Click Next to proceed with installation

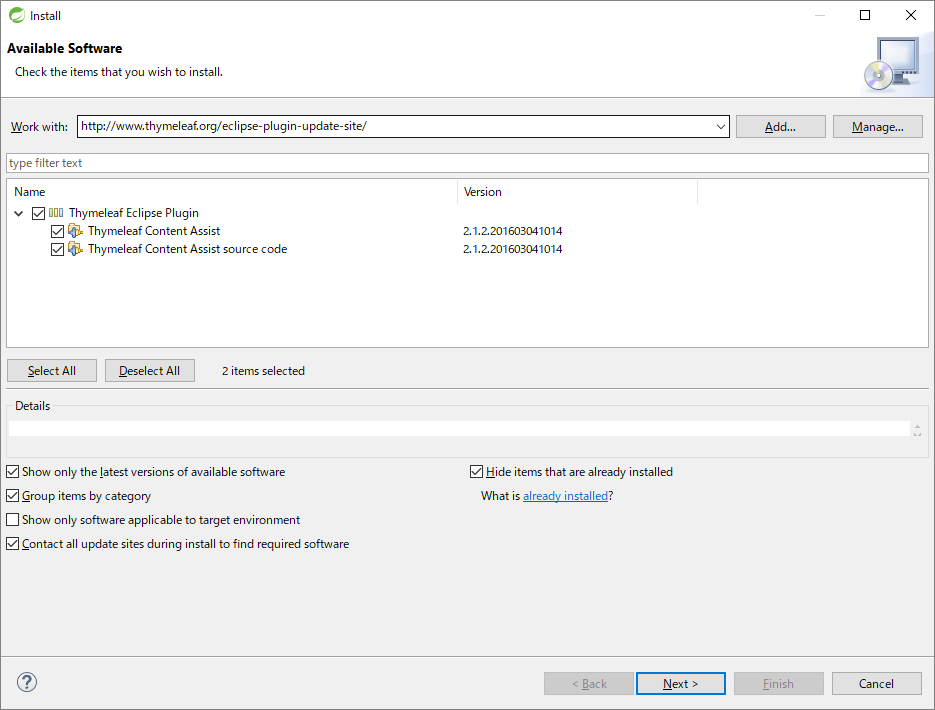680,683
